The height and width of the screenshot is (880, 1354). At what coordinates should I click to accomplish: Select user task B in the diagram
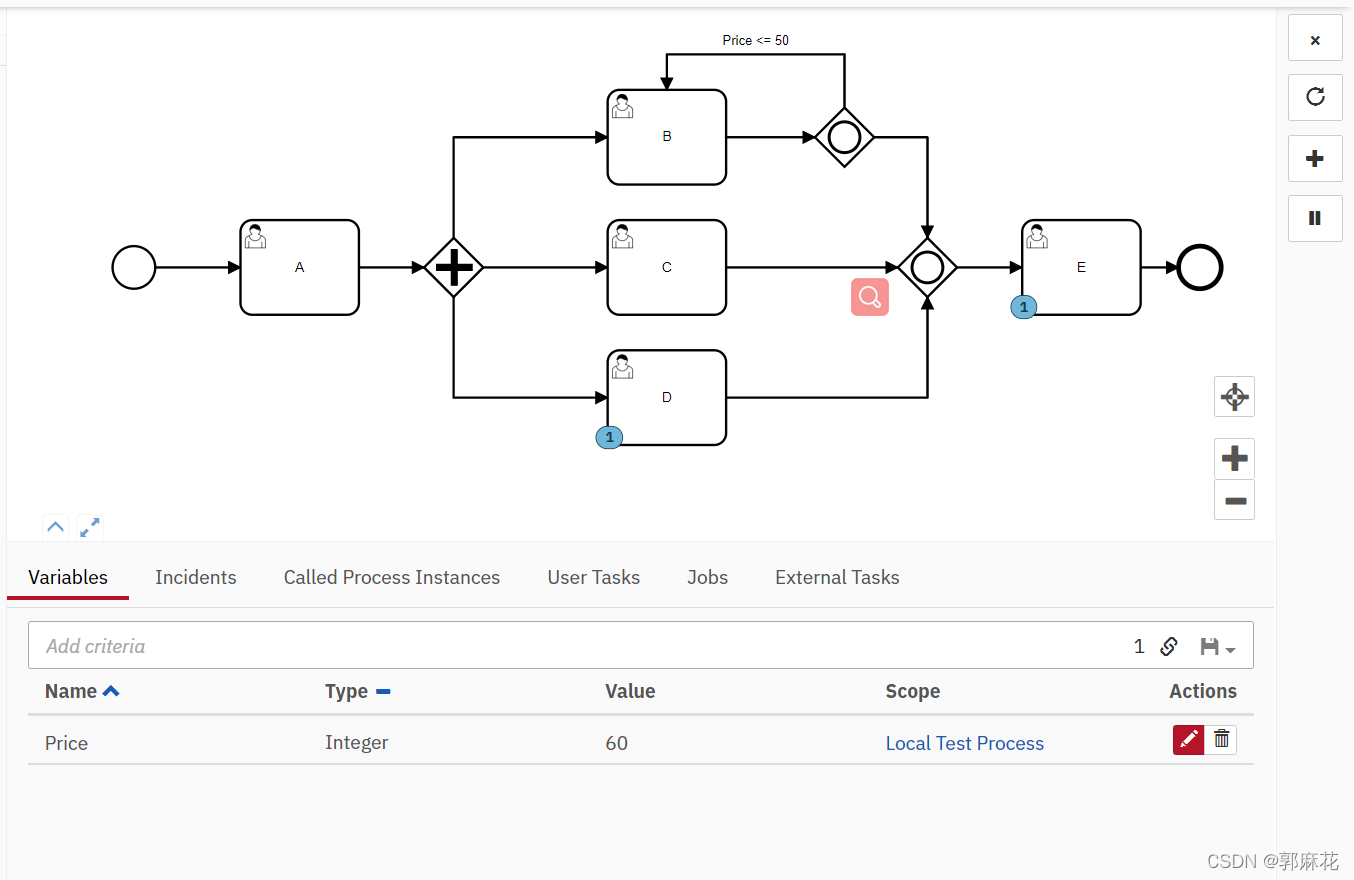coord(667,137)
